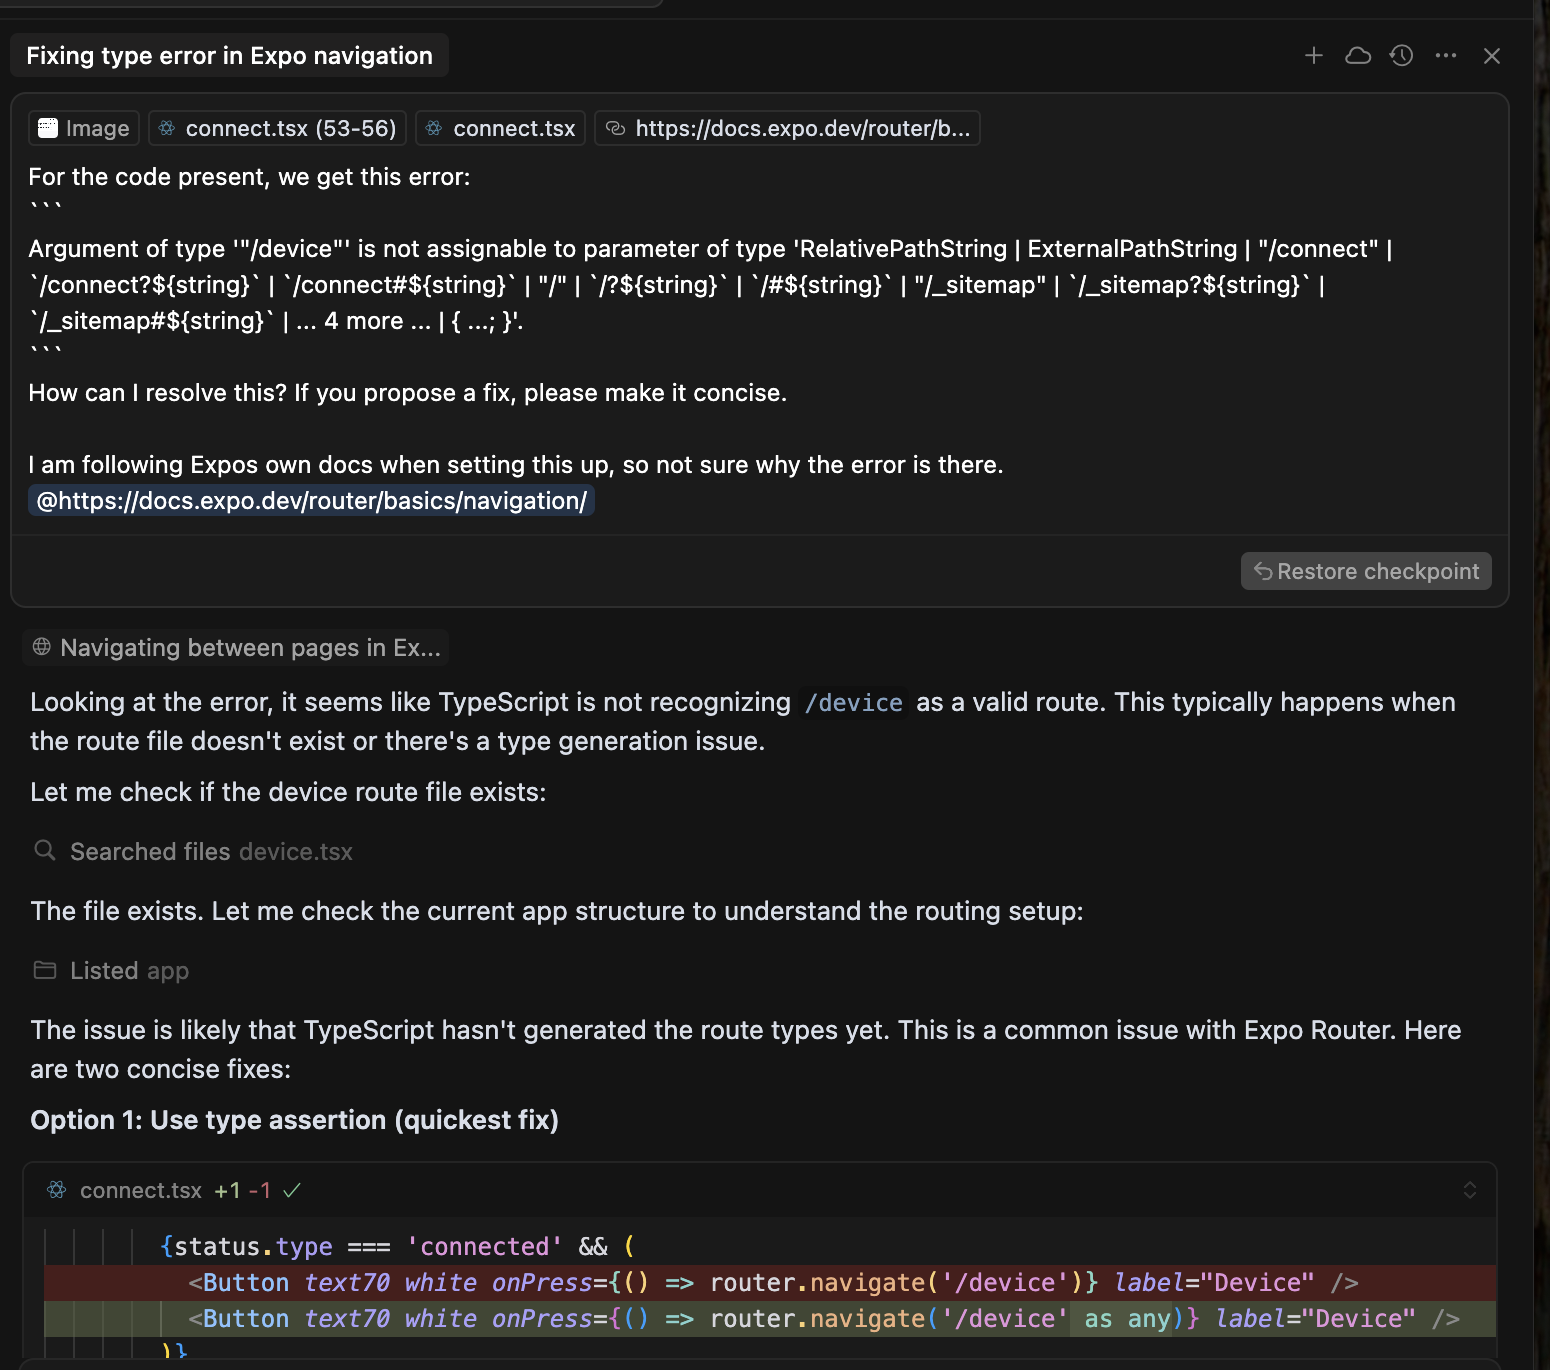The height and width of the screenshot is (1370, 1550).
Task: Expand 'Searched files device.tsx' step
Action: tap(192, 852)
